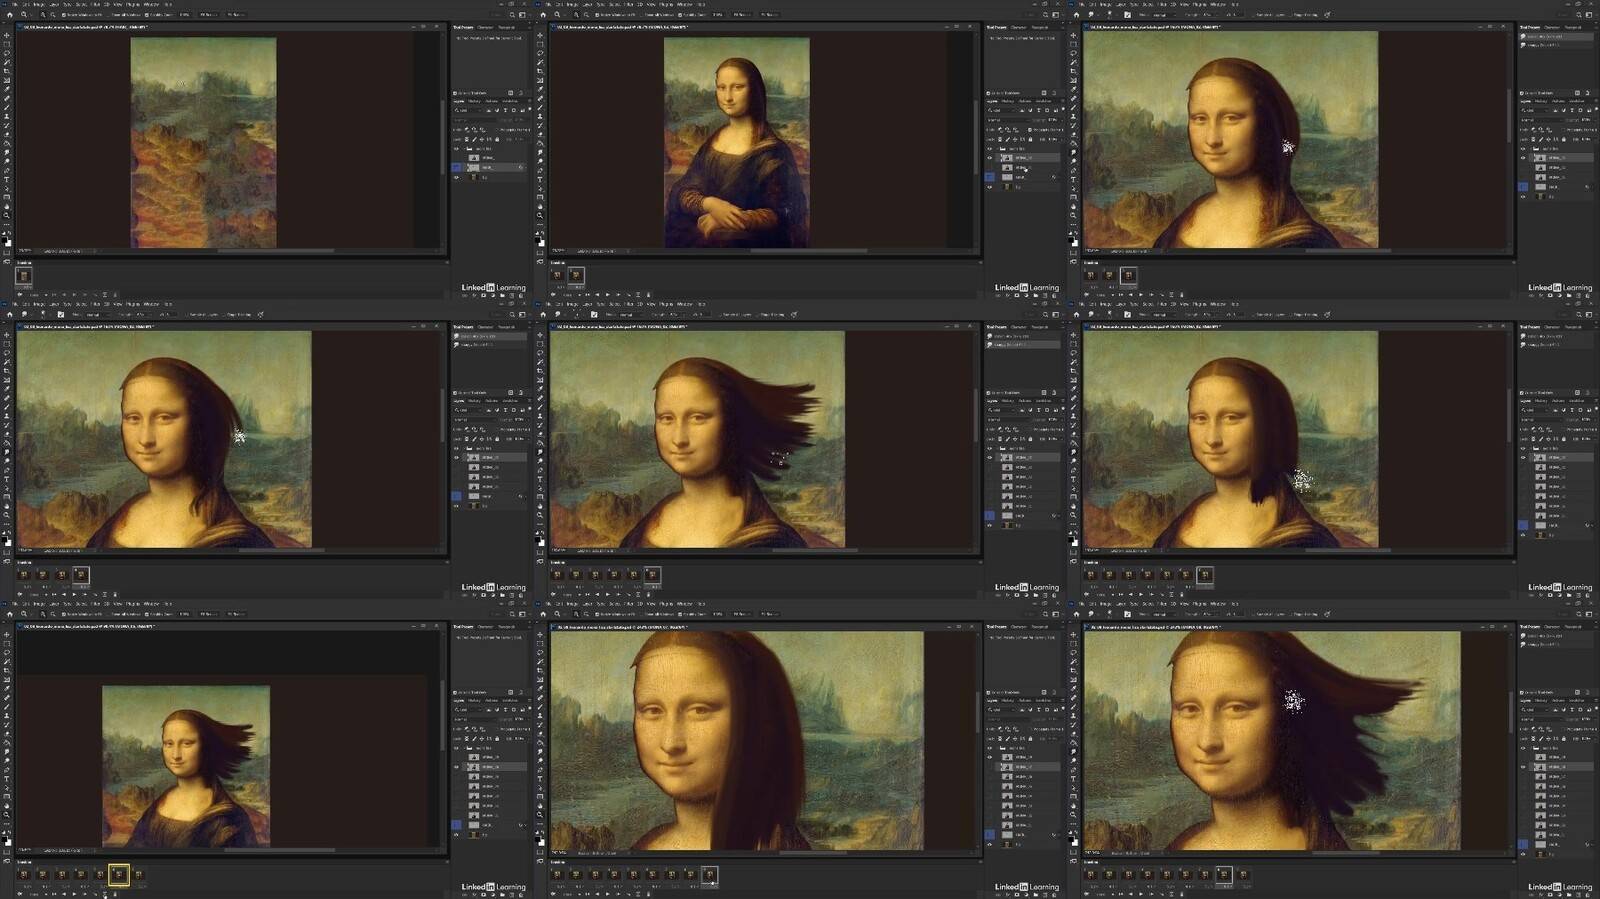Click Lock All padlock in top-middle layers panel
This screenshot has width=1600, height=899.
1030,139
